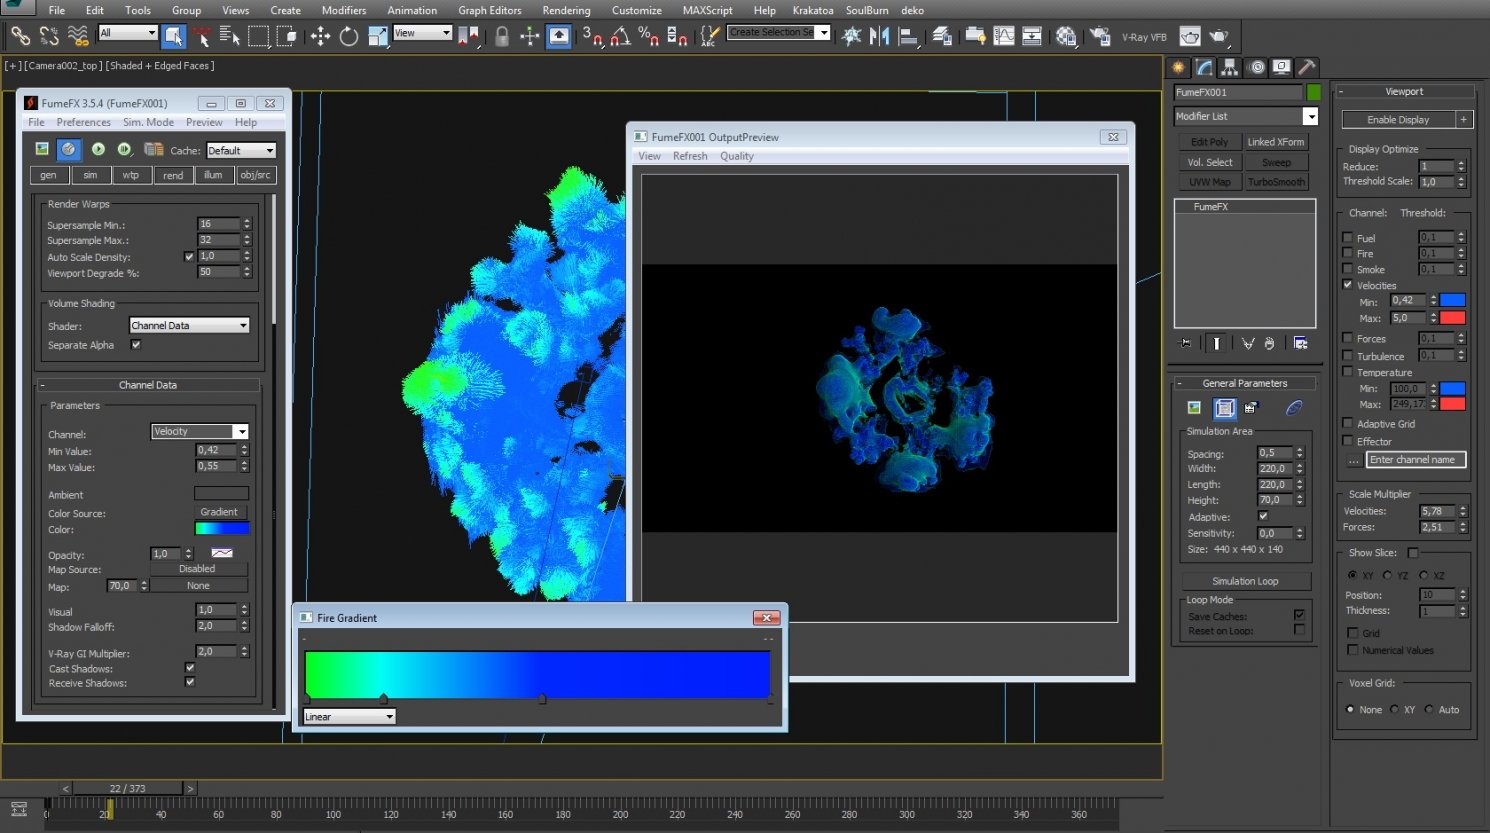This screenshot has height=833, width=1490.
Task: Open the FumeFX cache manager icon
Action: pos(153,149)
